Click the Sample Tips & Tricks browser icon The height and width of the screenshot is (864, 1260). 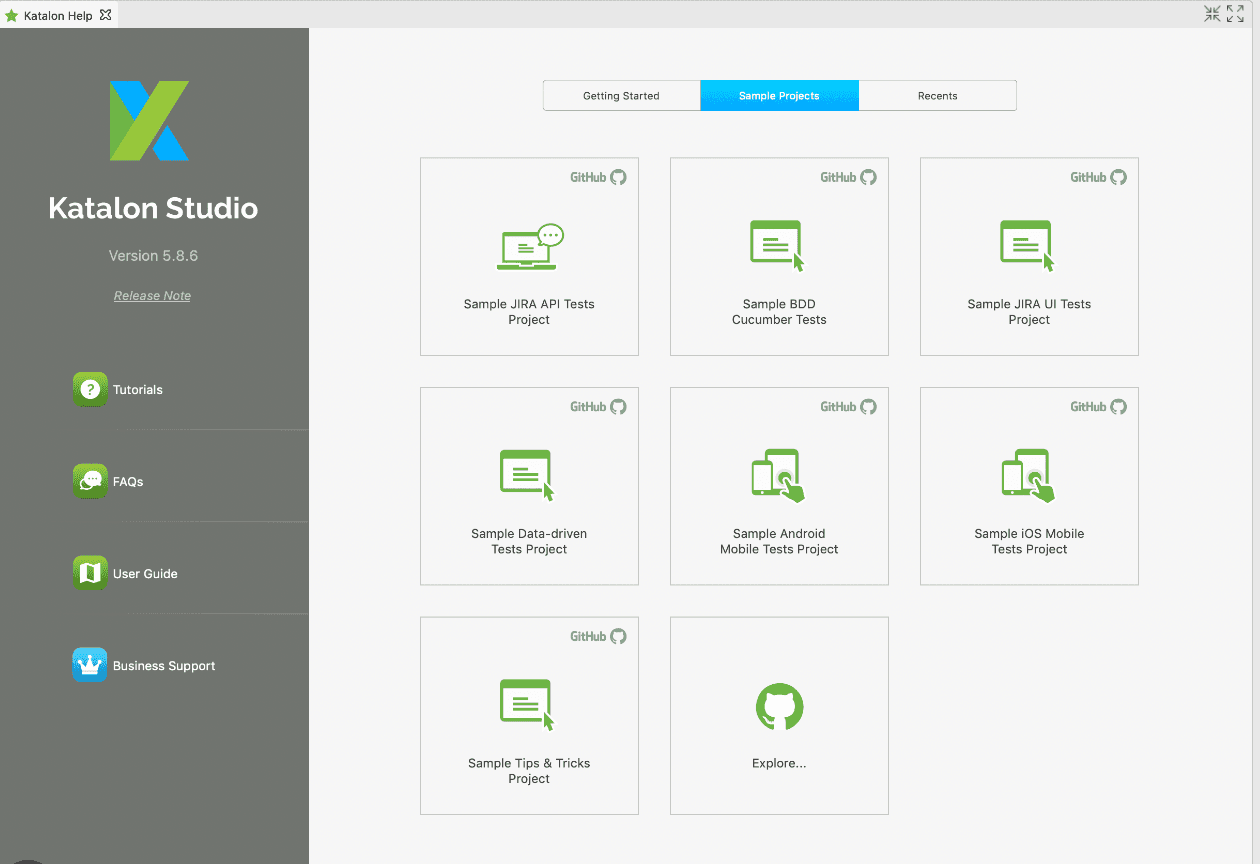coord(527,705)
